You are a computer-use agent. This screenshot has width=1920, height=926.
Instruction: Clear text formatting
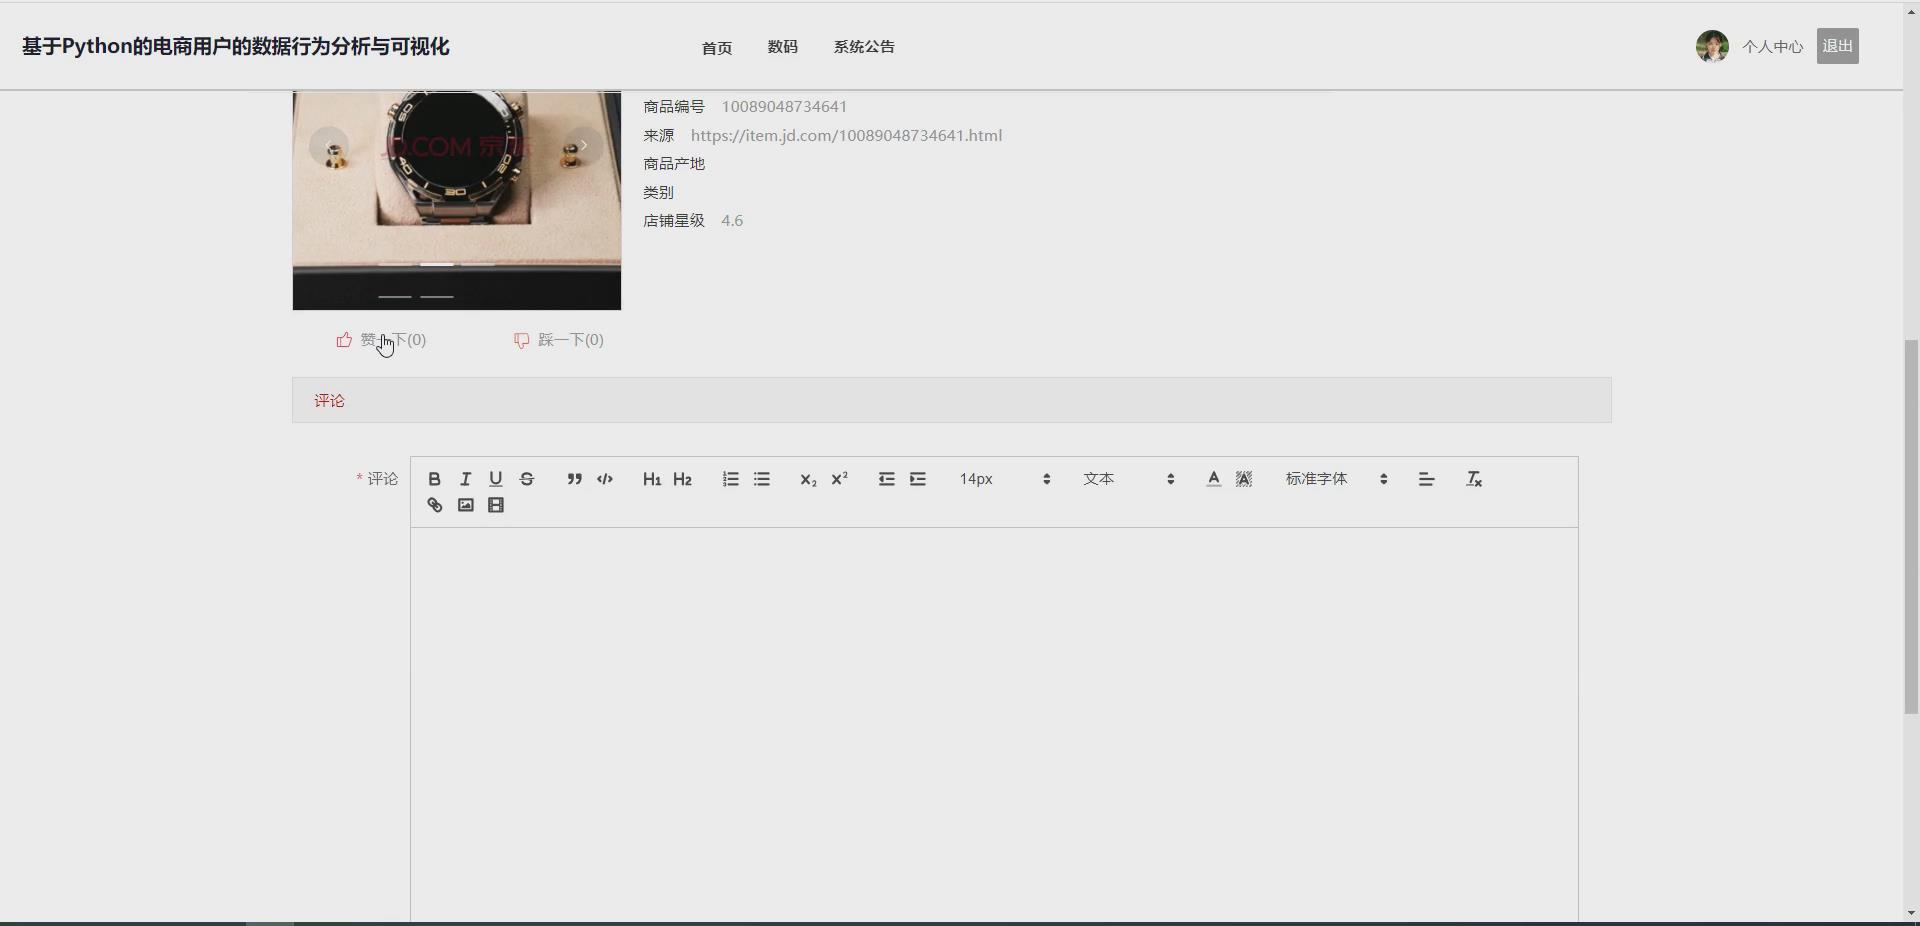click(x=1474, y=479)
